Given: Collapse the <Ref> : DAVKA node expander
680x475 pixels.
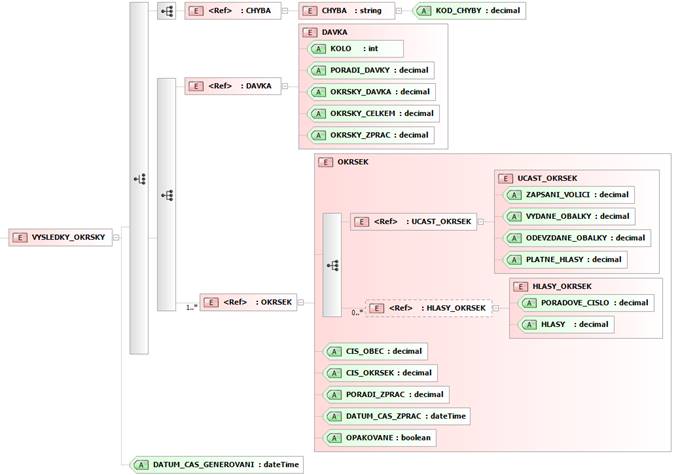Looking at the screenshot, I should [x=285, y=86].
